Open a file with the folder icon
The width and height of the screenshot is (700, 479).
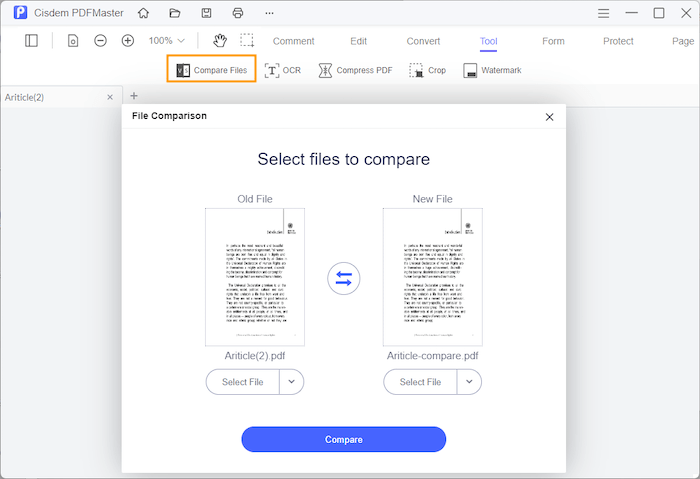pyautogui.click(x=175, y=13)
